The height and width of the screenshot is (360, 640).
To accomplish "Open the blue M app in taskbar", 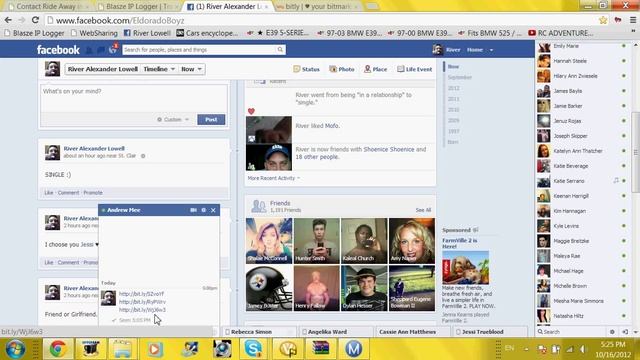I will pyautogui.click(x=353, y=349).
